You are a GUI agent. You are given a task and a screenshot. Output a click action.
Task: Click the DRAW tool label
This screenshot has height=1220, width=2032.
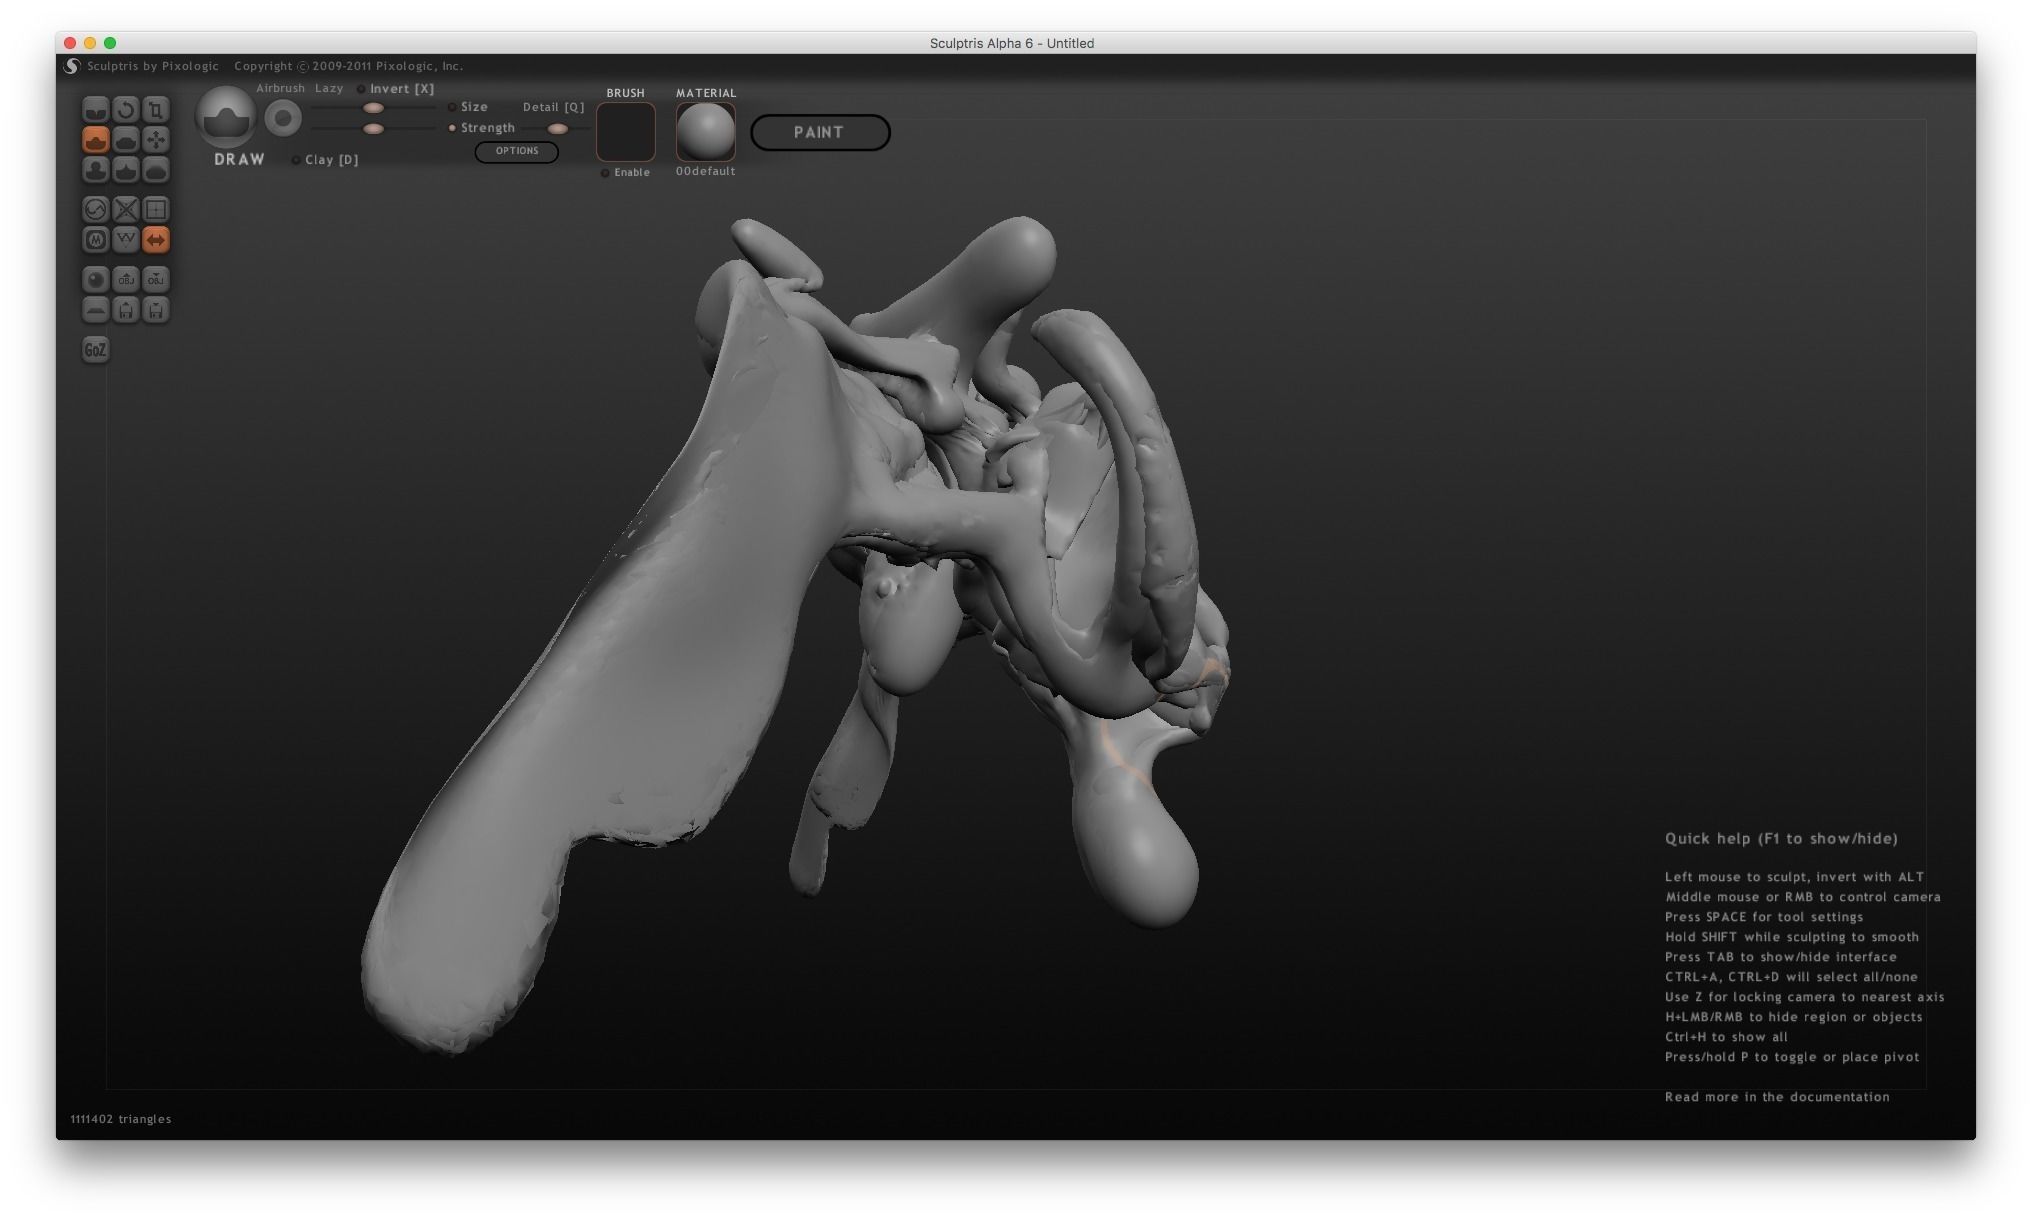(239, 160)
